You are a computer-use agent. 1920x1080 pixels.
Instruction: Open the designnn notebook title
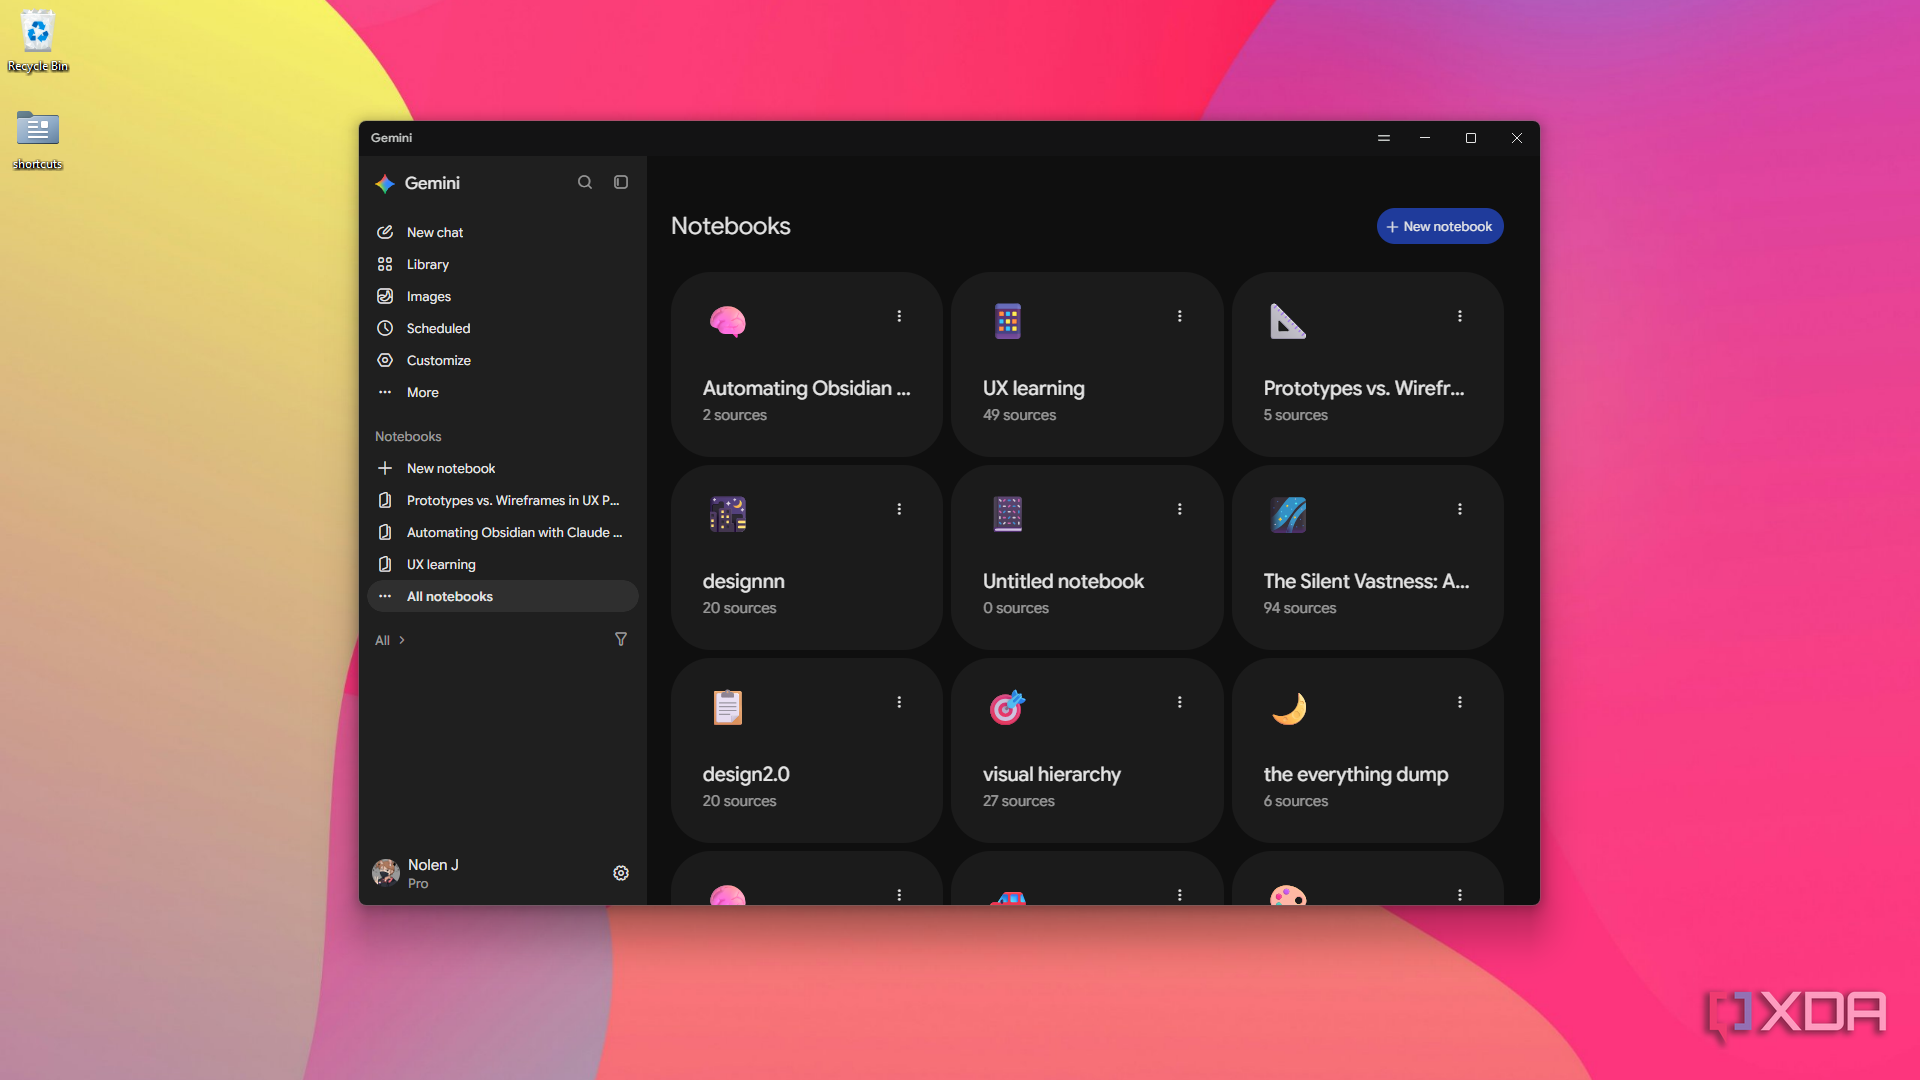744,581
